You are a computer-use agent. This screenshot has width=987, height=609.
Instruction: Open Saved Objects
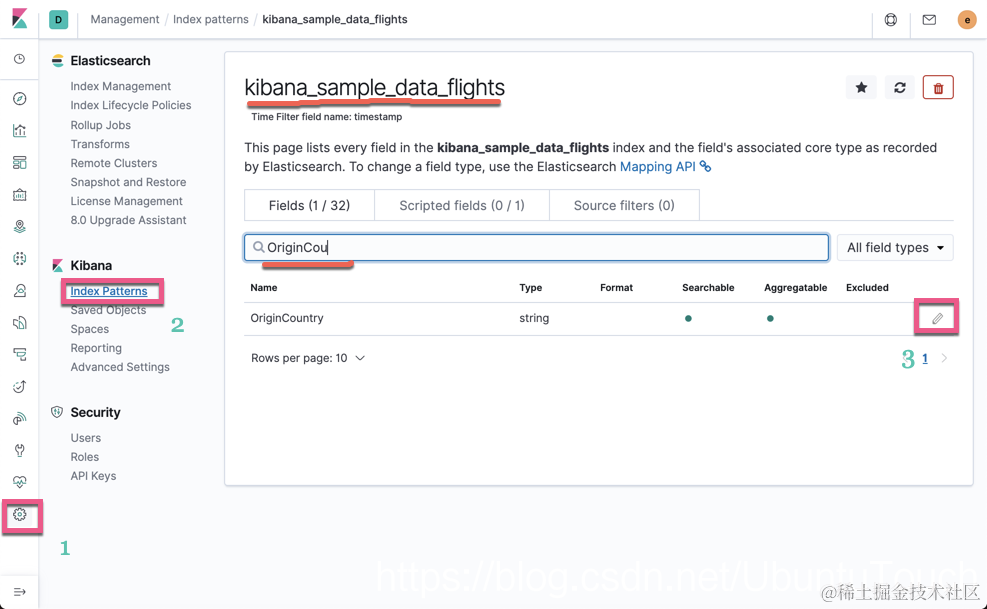108,310
